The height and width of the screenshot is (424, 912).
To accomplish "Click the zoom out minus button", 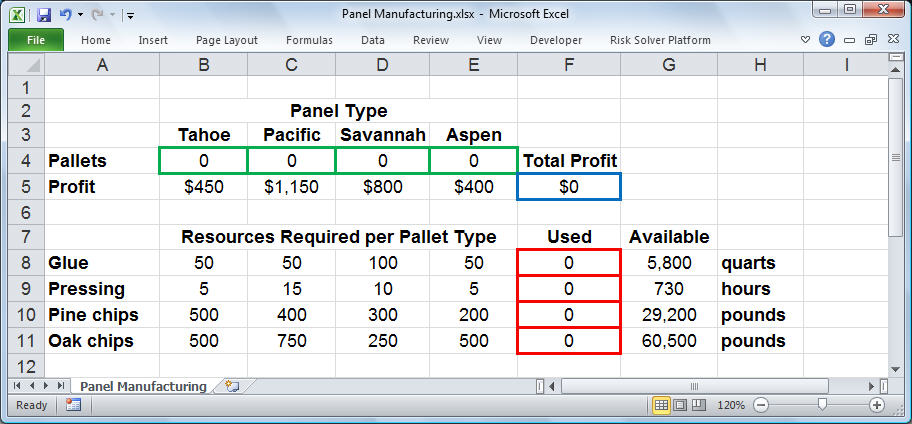I will click(x=761, y=405).
